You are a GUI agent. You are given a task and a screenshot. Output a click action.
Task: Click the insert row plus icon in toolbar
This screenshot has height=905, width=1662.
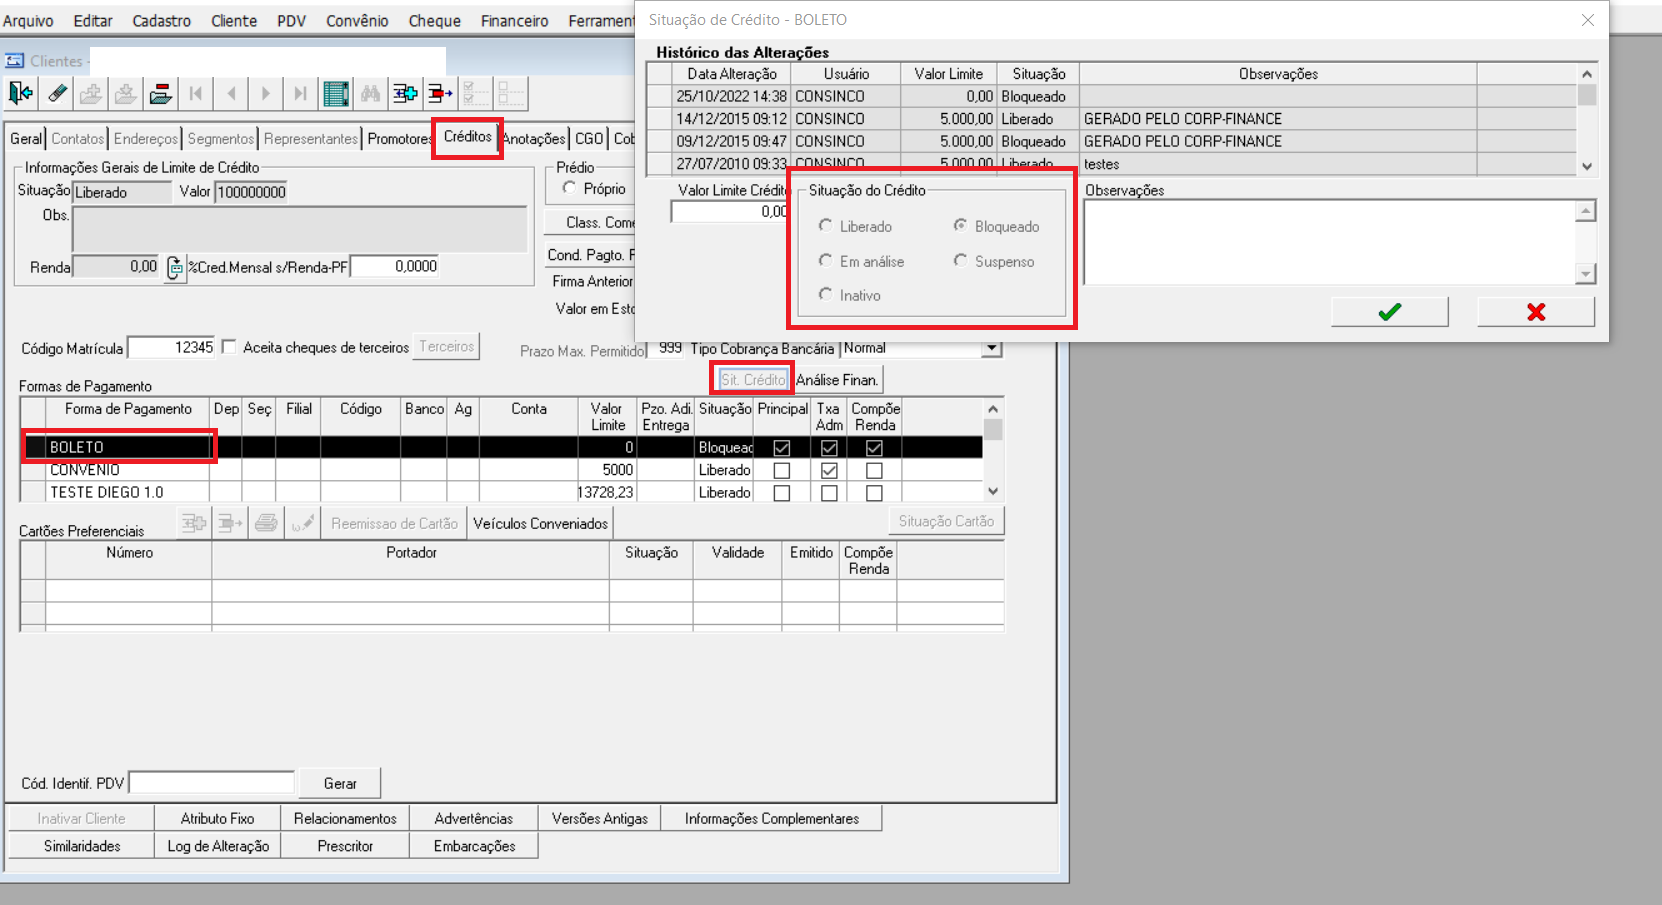coord(405,94)
